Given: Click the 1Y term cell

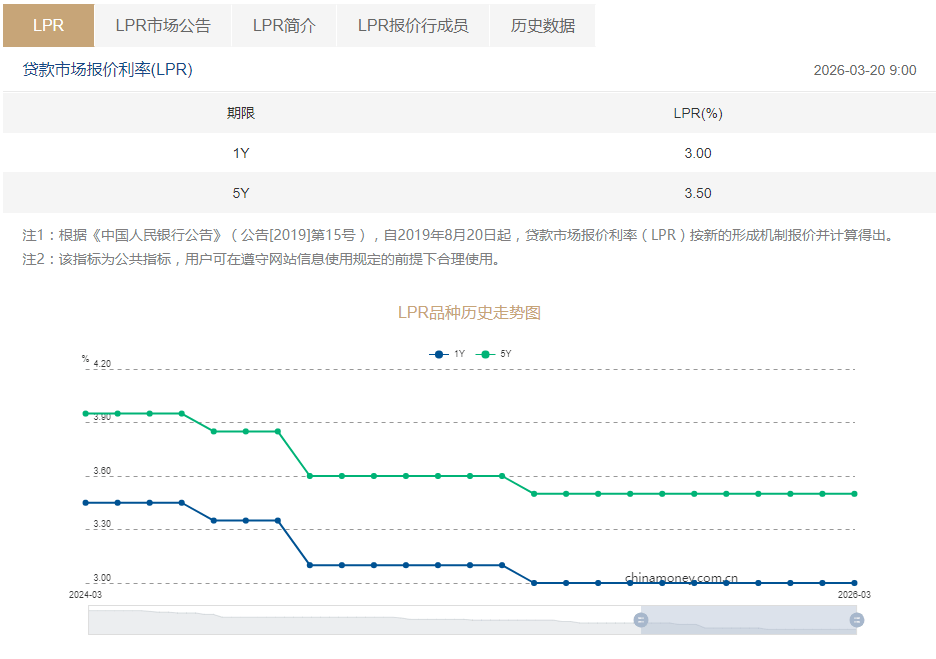Looking at the screenshot, I should point(241,153).
